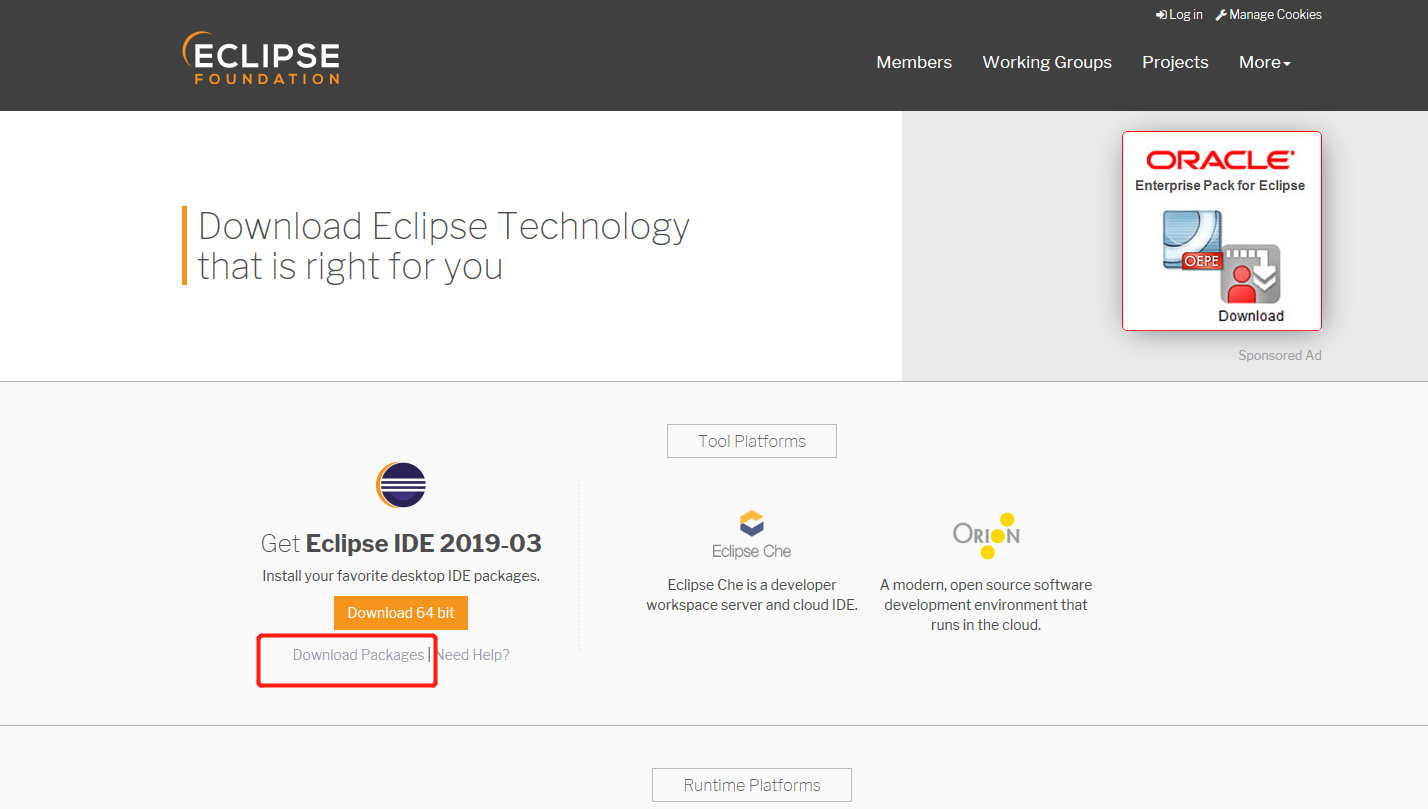Click the Eclipse Che hexagon logo

(751, 523)
